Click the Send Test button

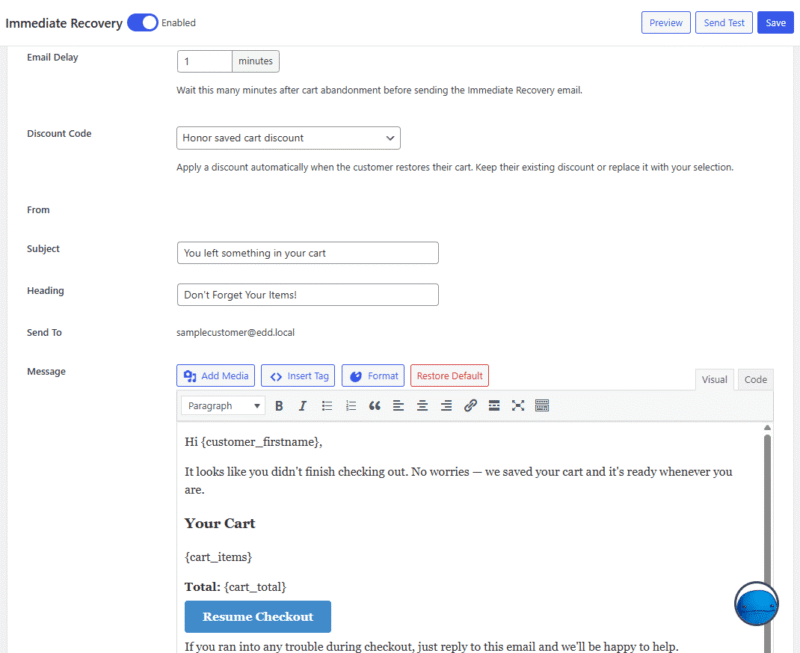pos(724,23)
